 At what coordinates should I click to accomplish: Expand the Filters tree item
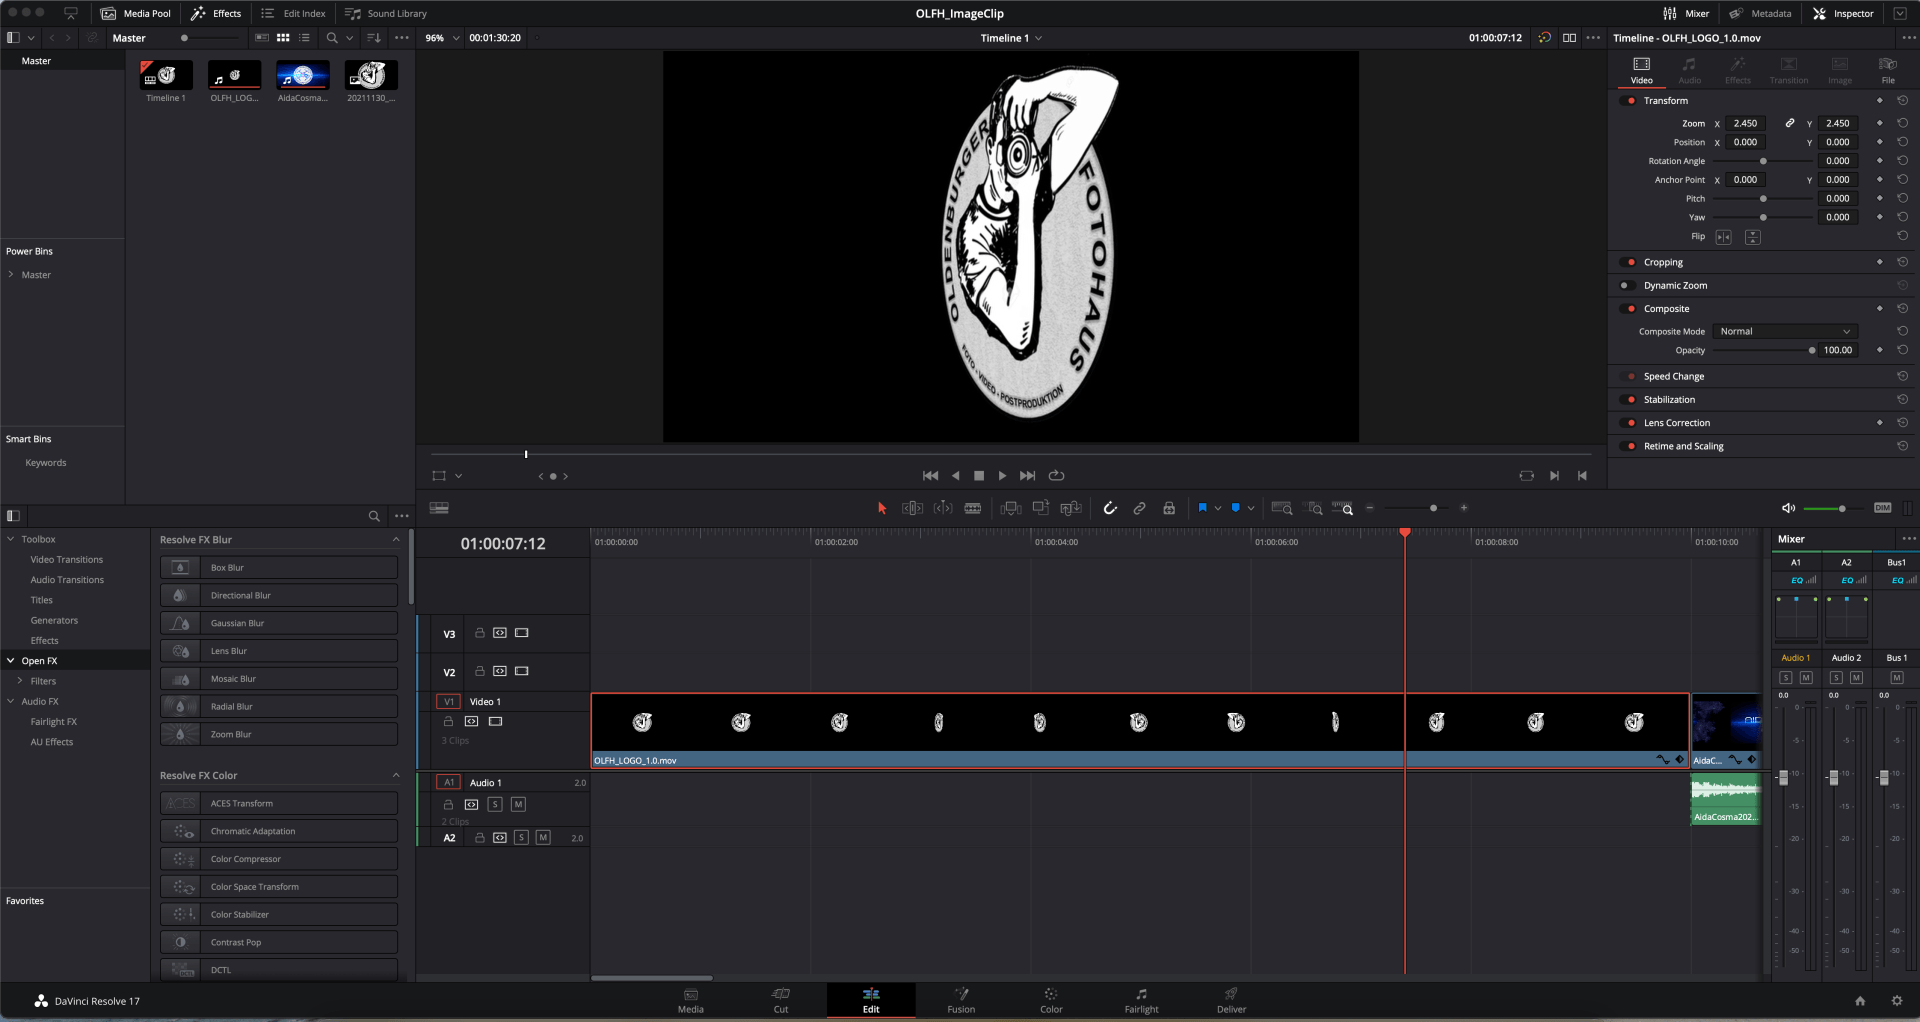click(20, 681)
